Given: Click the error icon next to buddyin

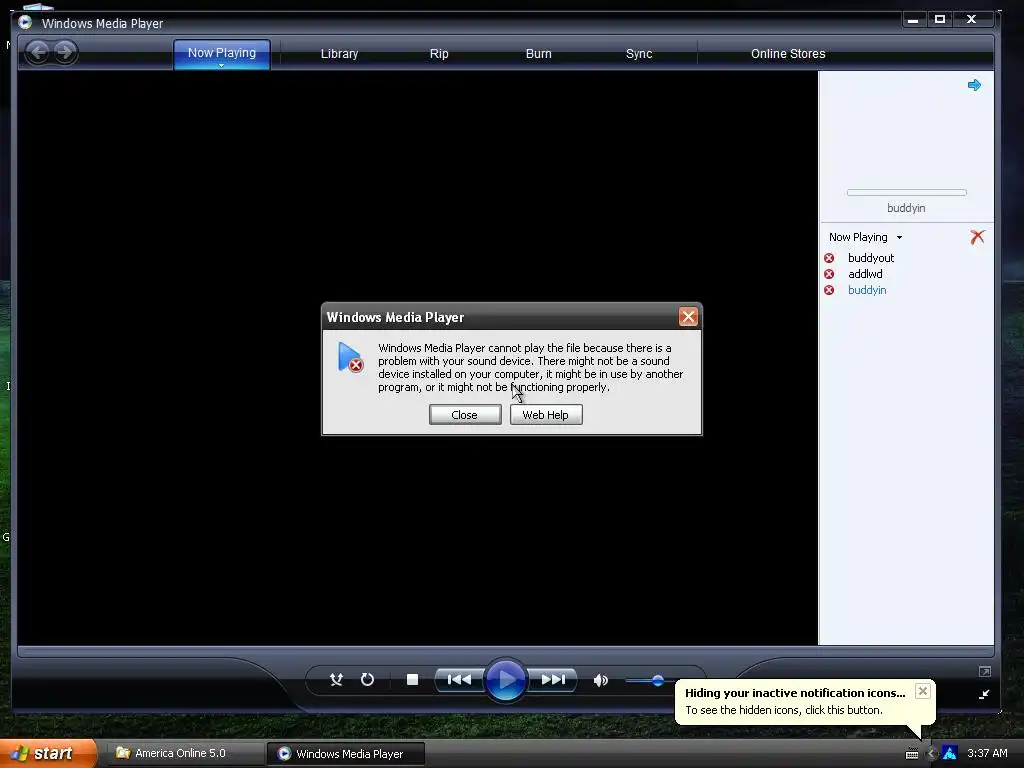Looking at the screenshot, I should click(x=829, y=290).
